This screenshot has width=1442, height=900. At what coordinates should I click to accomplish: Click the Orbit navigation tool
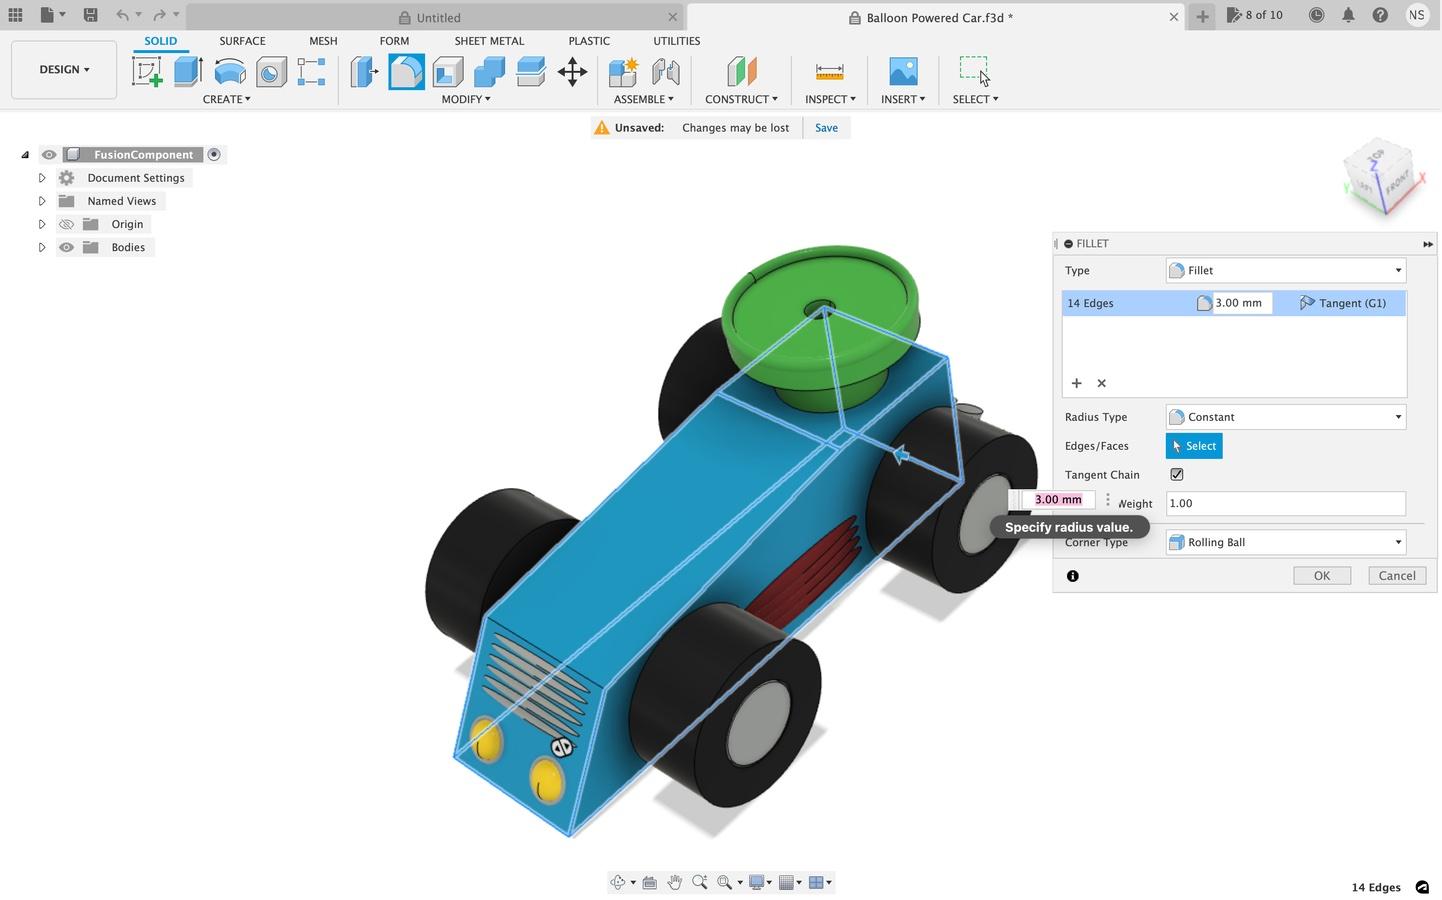(618, 882)
